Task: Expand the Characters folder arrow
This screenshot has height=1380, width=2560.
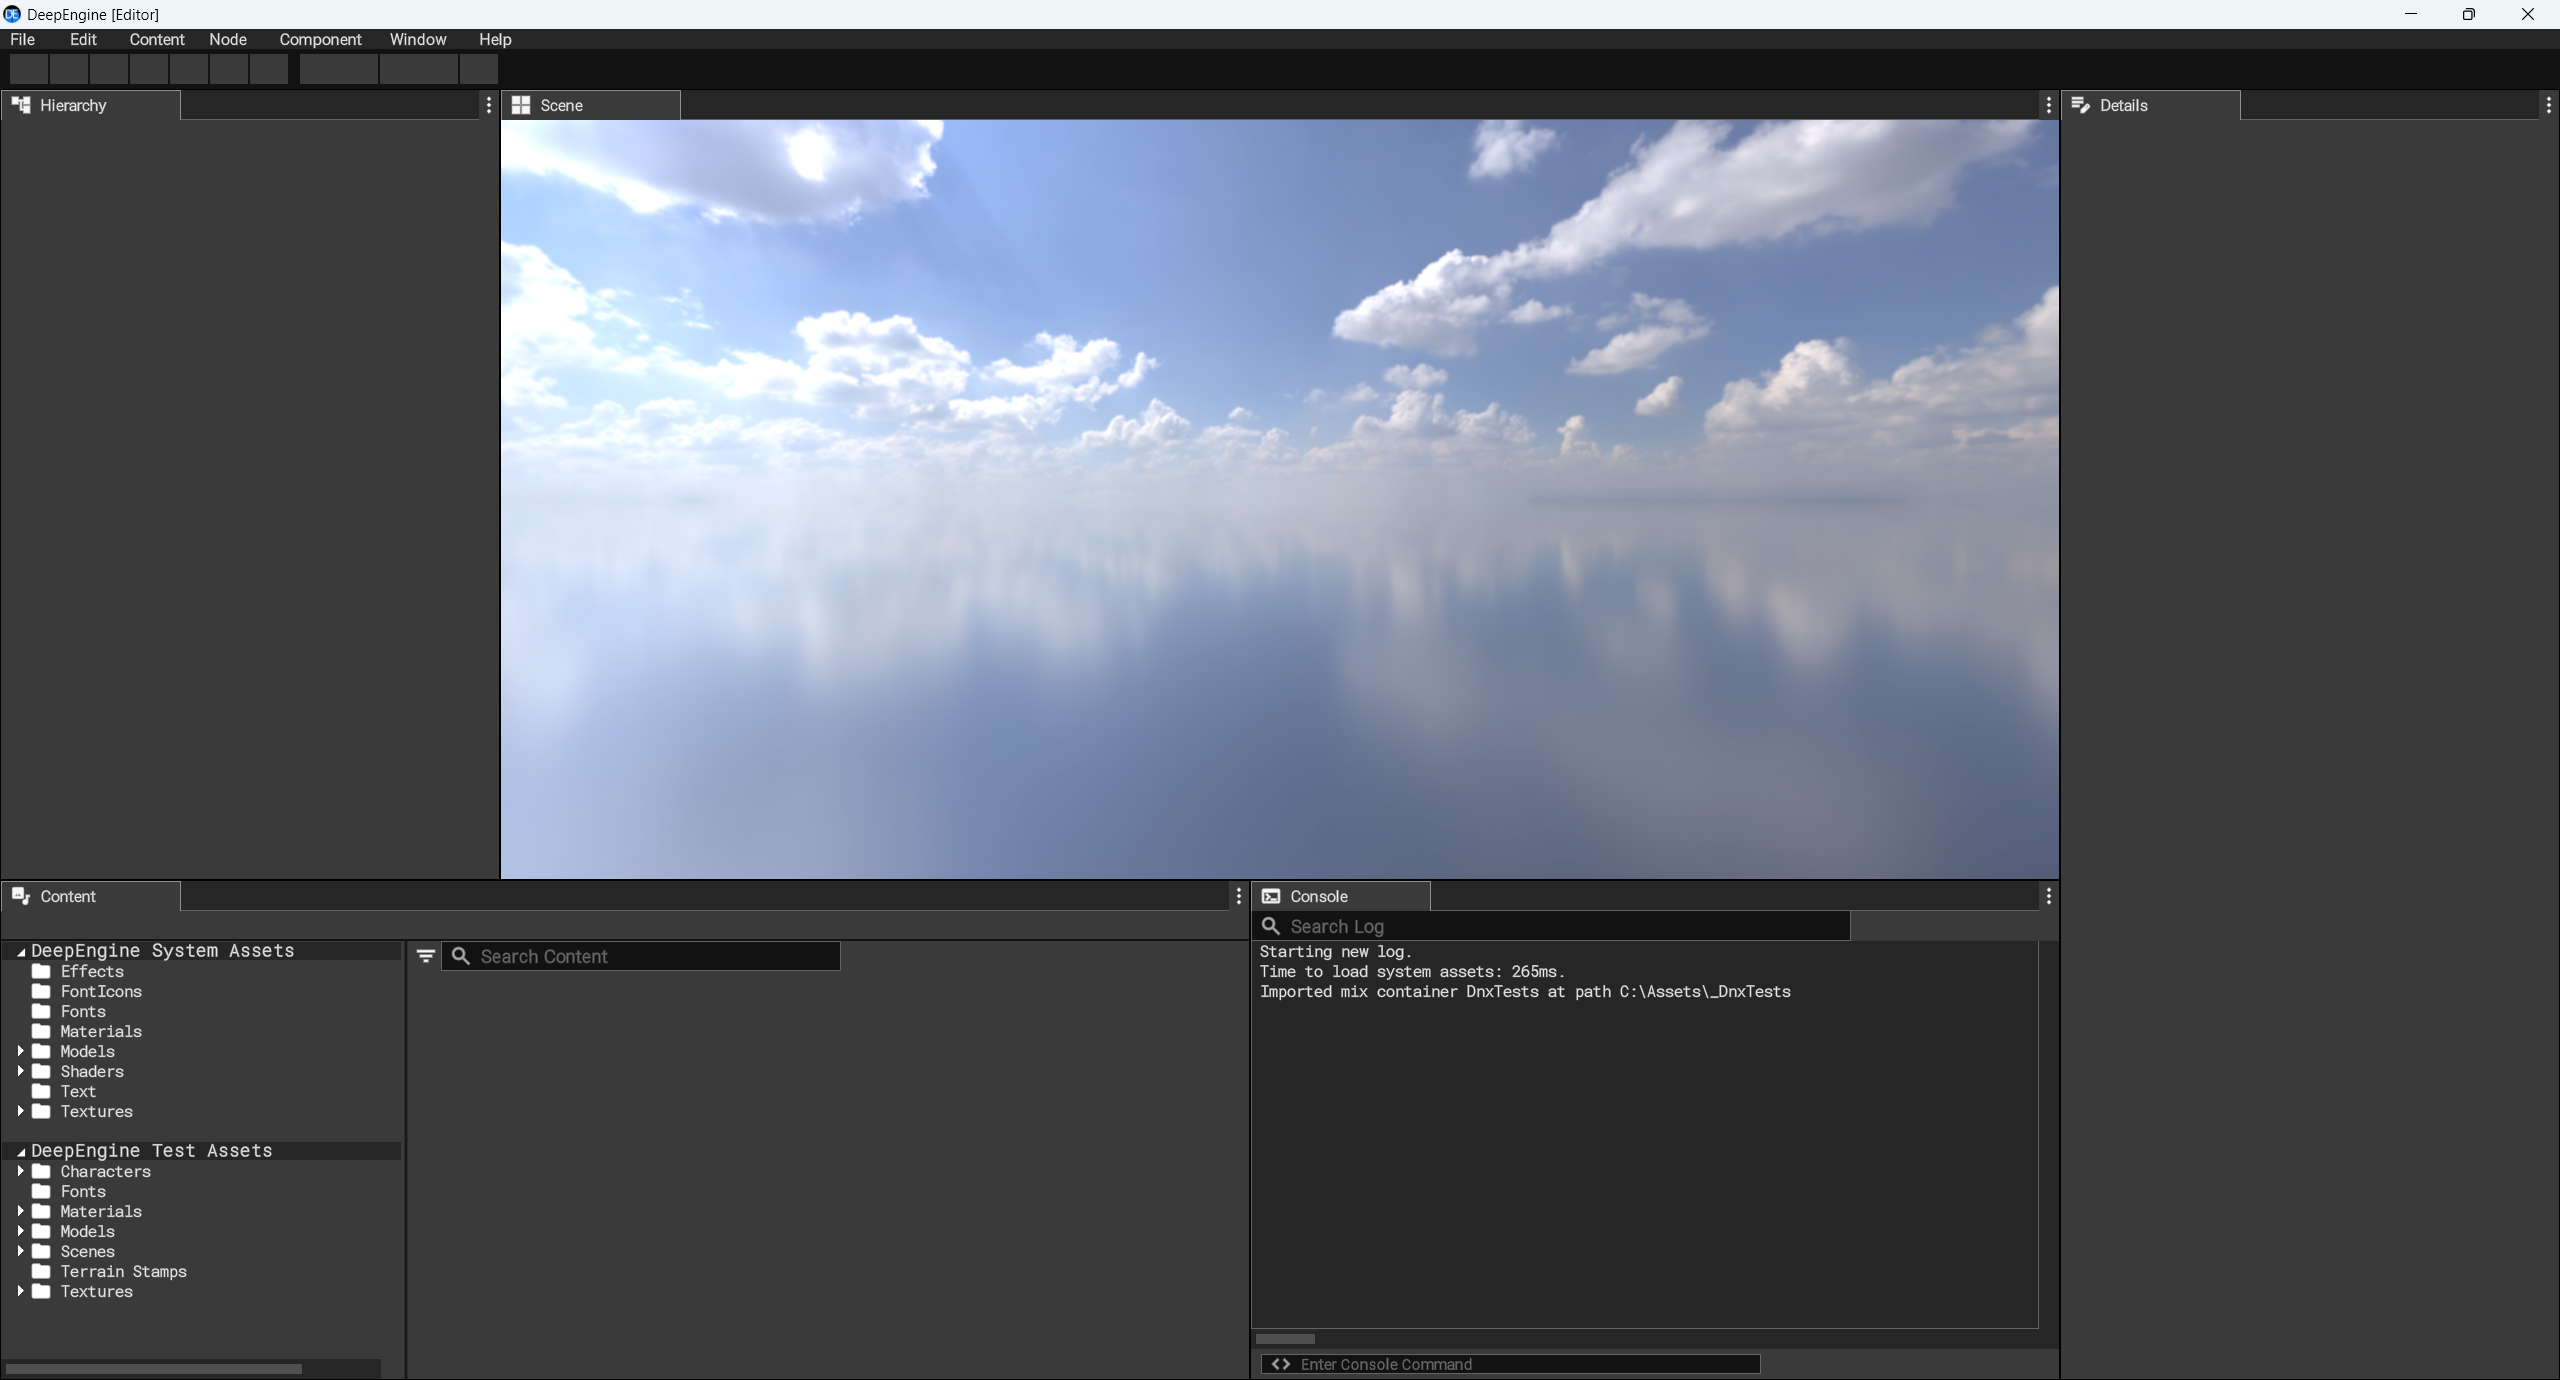Action: pos(20,1171)
